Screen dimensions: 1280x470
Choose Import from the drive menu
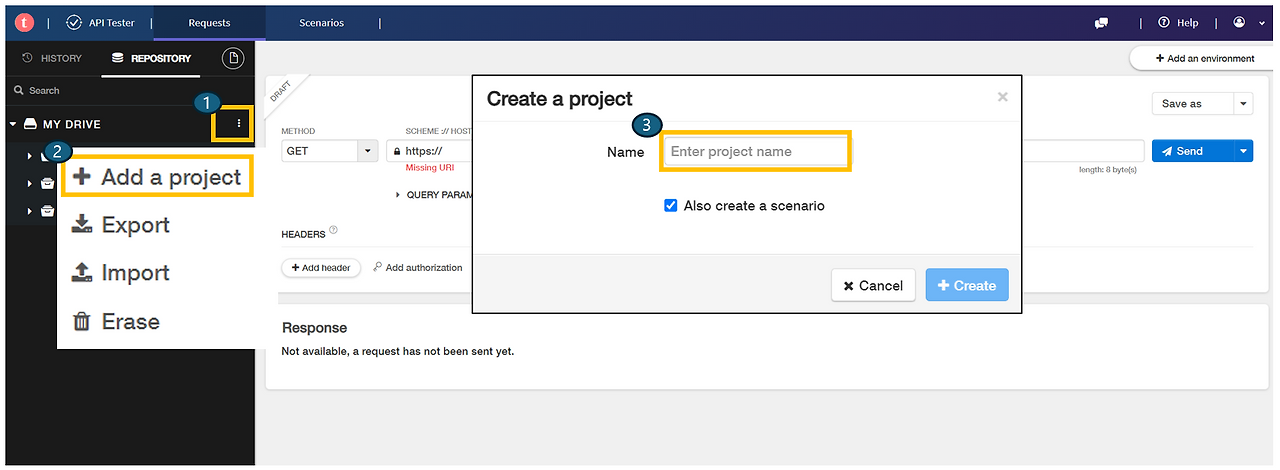(121, 273)
